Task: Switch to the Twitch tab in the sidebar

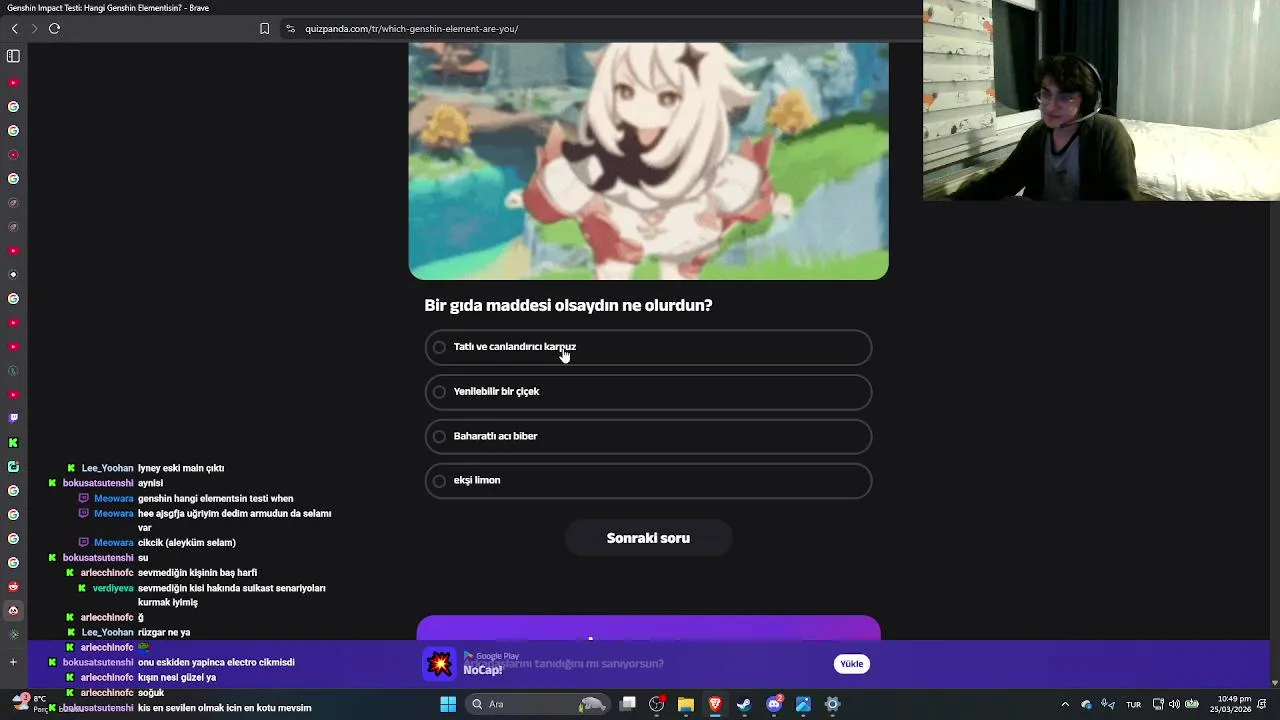Action: (x=13, y=418)
